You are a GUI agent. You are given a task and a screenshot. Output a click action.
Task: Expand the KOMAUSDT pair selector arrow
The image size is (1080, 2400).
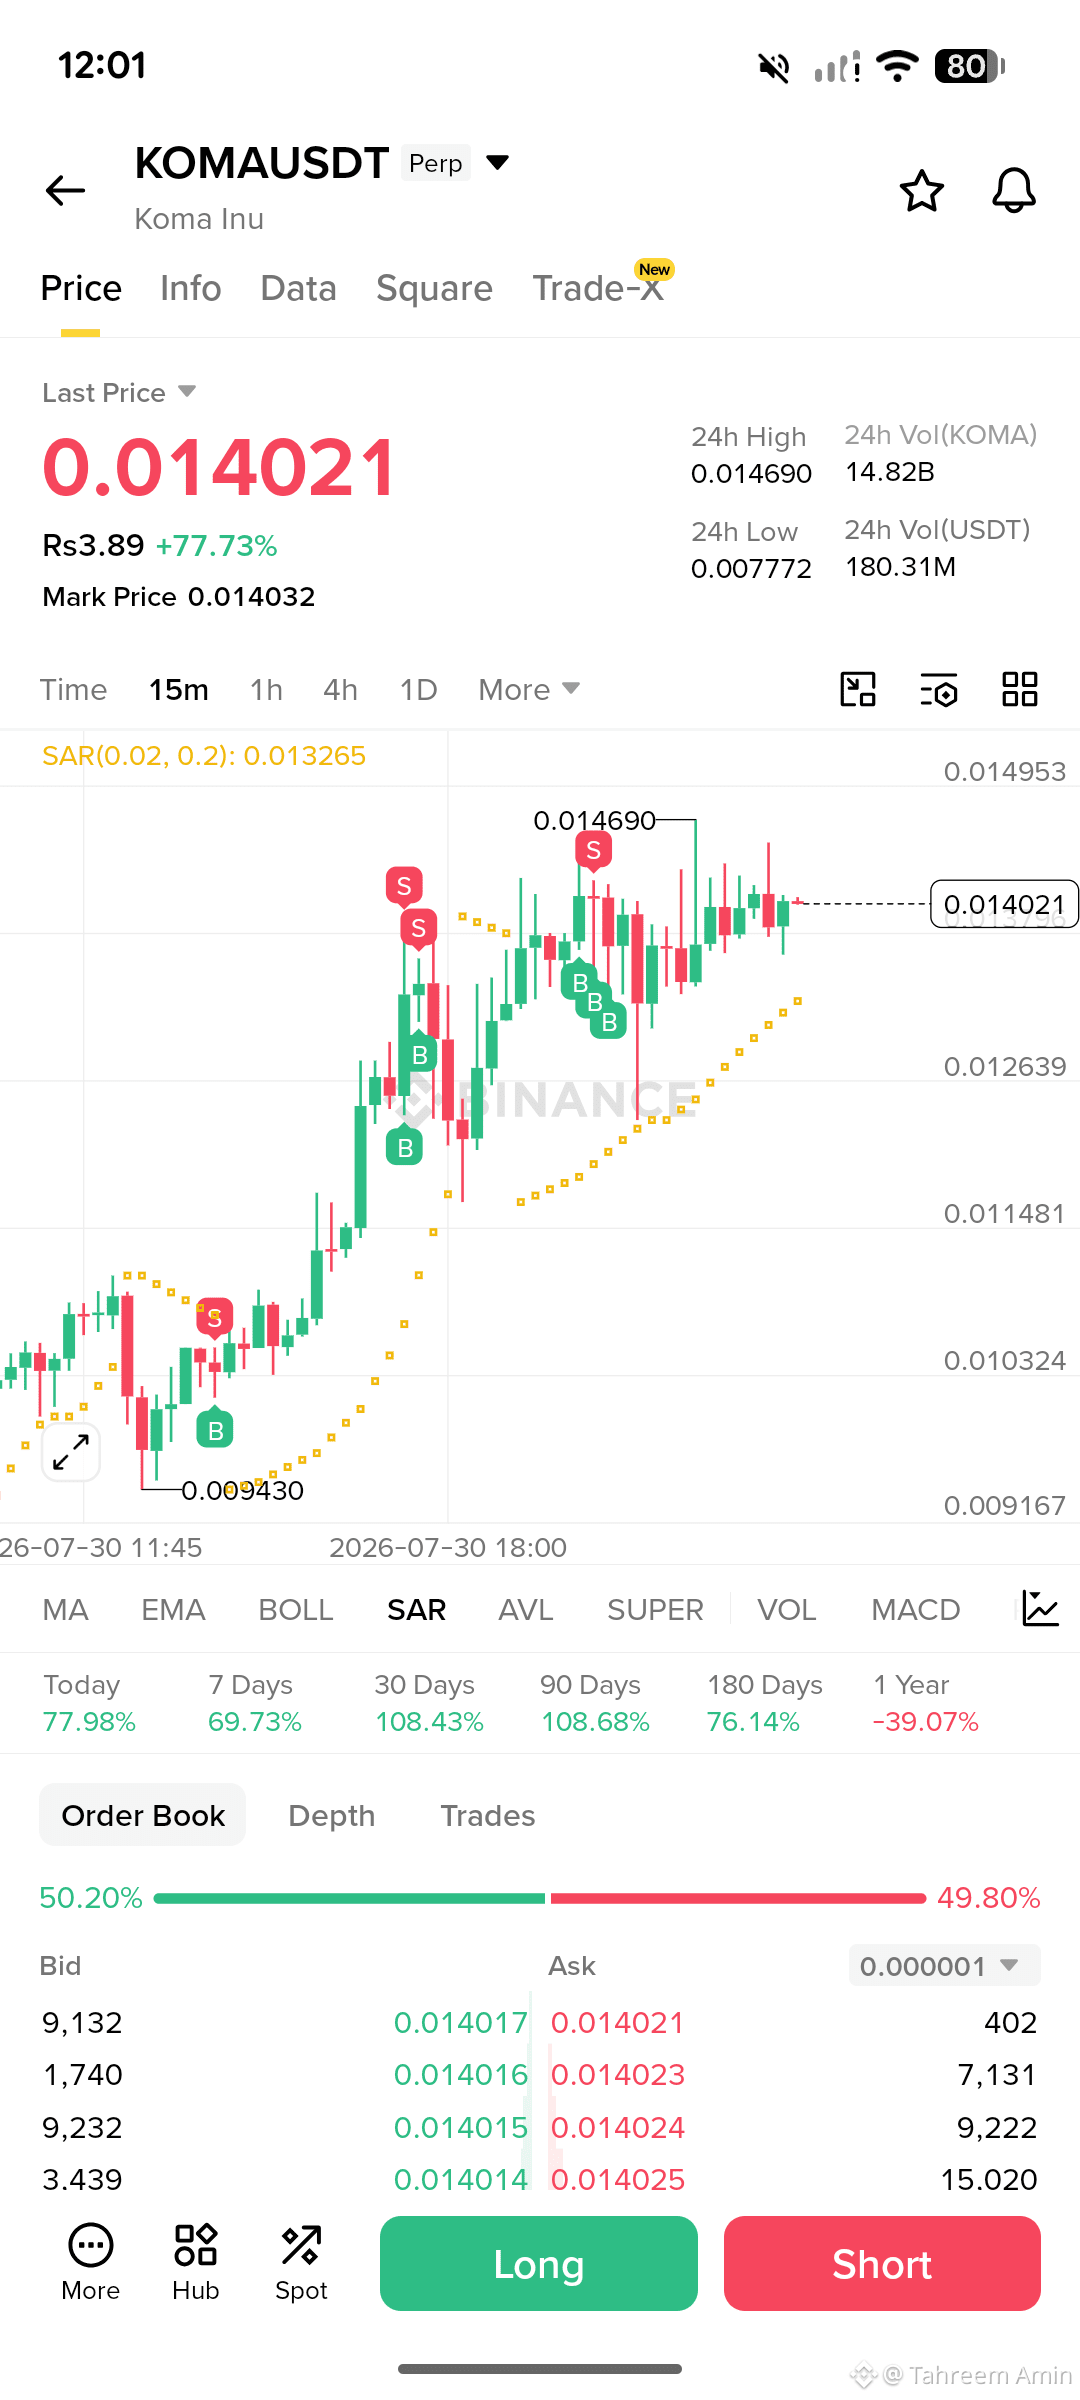pyautogui.click(x=497, y=162)
